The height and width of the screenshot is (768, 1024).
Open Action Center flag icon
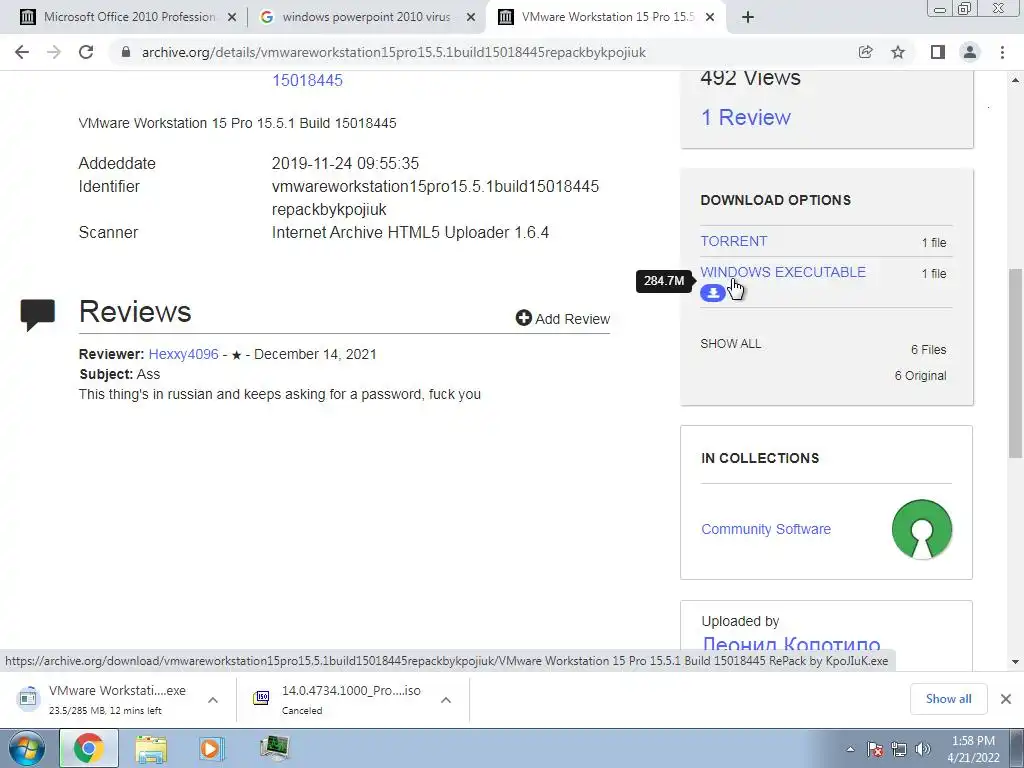coord(875,750)
